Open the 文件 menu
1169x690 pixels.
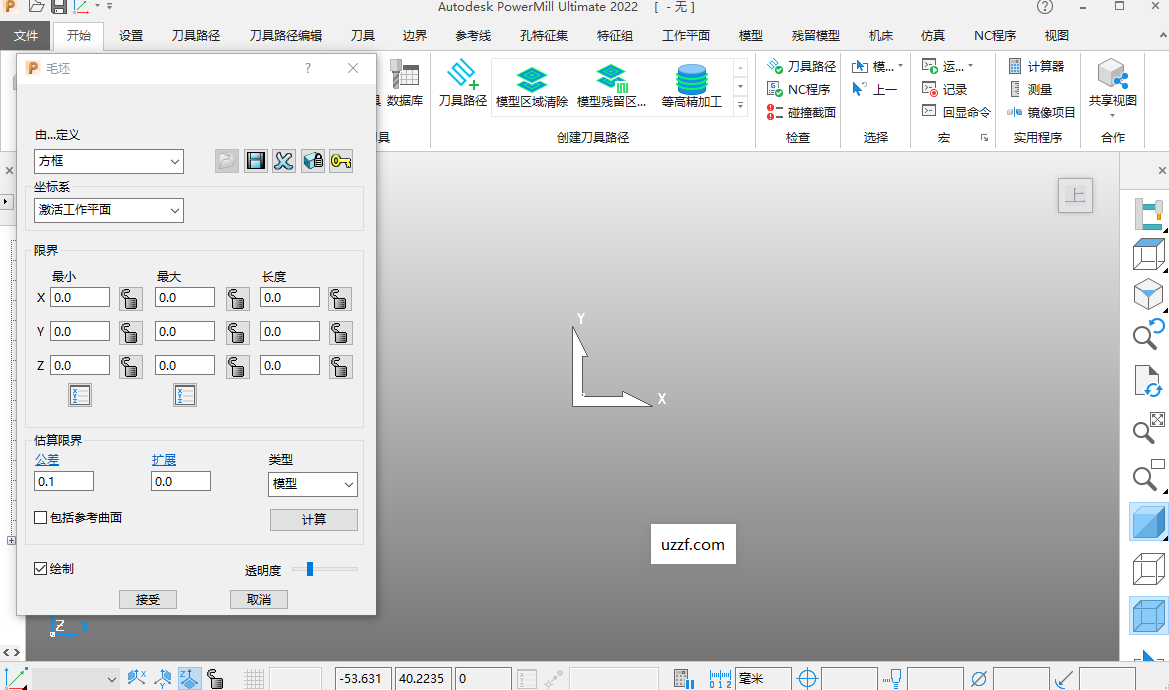coord(26,35)
